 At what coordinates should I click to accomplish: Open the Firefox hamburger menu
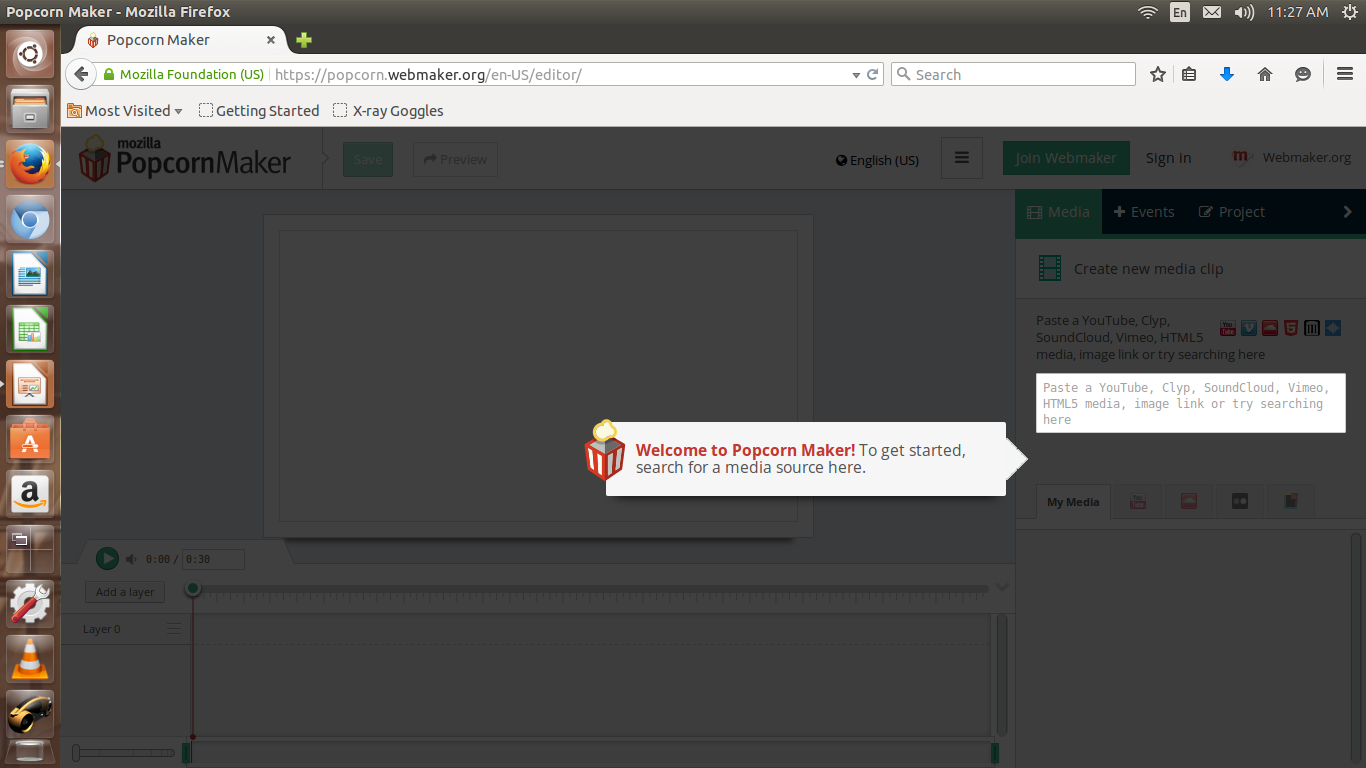(1345, 74)
